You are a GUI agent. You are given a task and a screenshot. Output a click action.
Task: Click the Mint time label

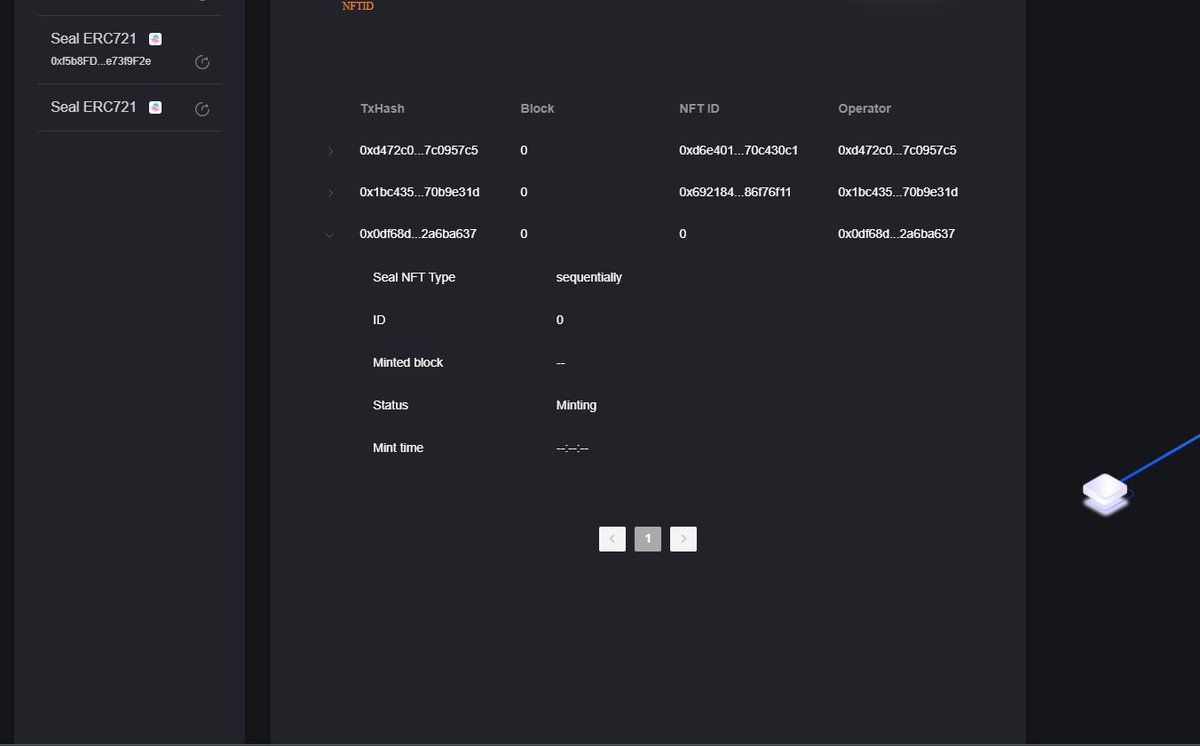coord(398,448)
